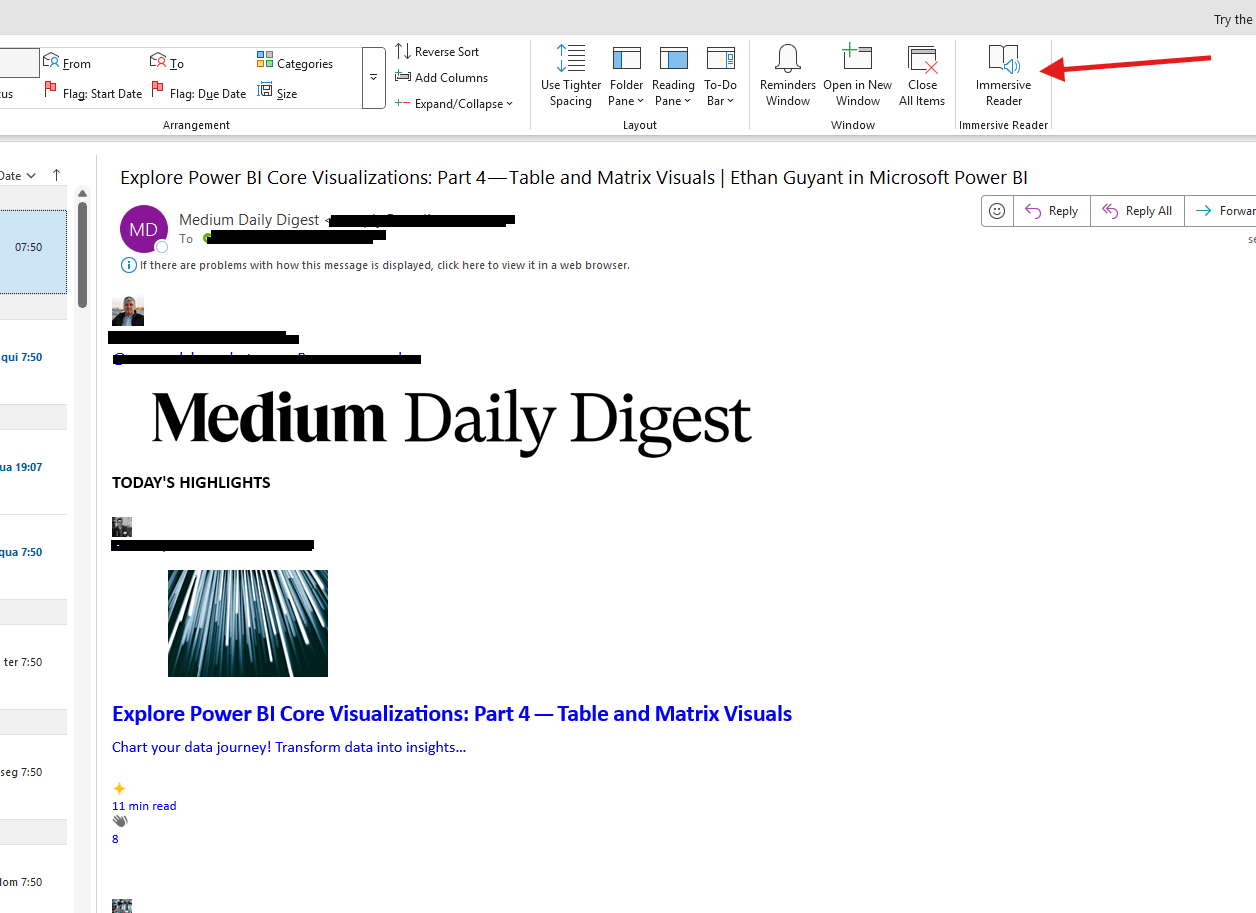
Task: Open this email in a new window
Action: point(857,75)
